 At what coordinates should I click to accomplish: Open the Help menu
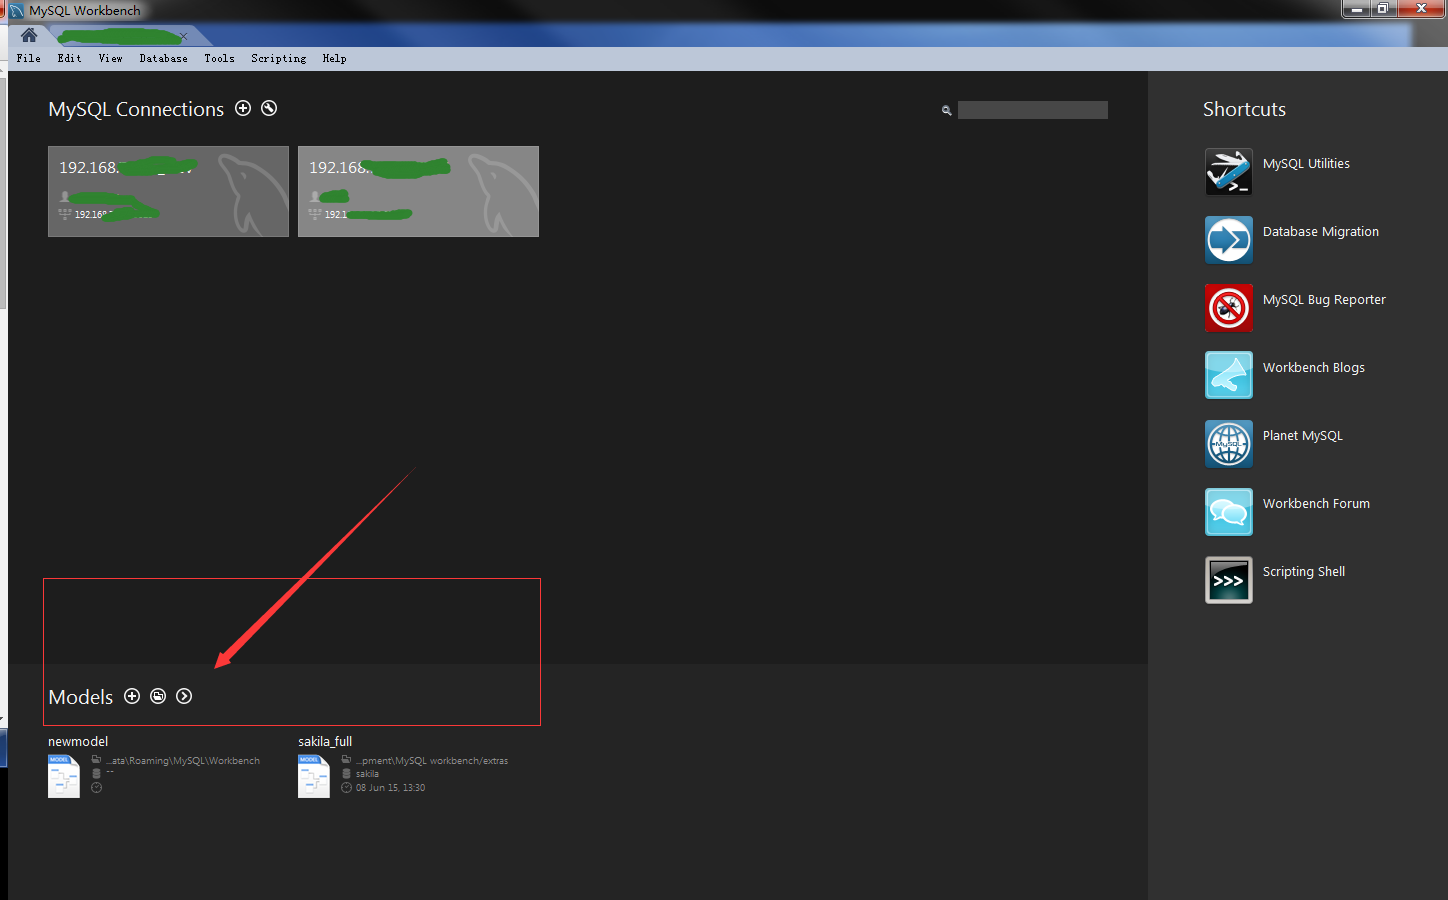point(335,58)
